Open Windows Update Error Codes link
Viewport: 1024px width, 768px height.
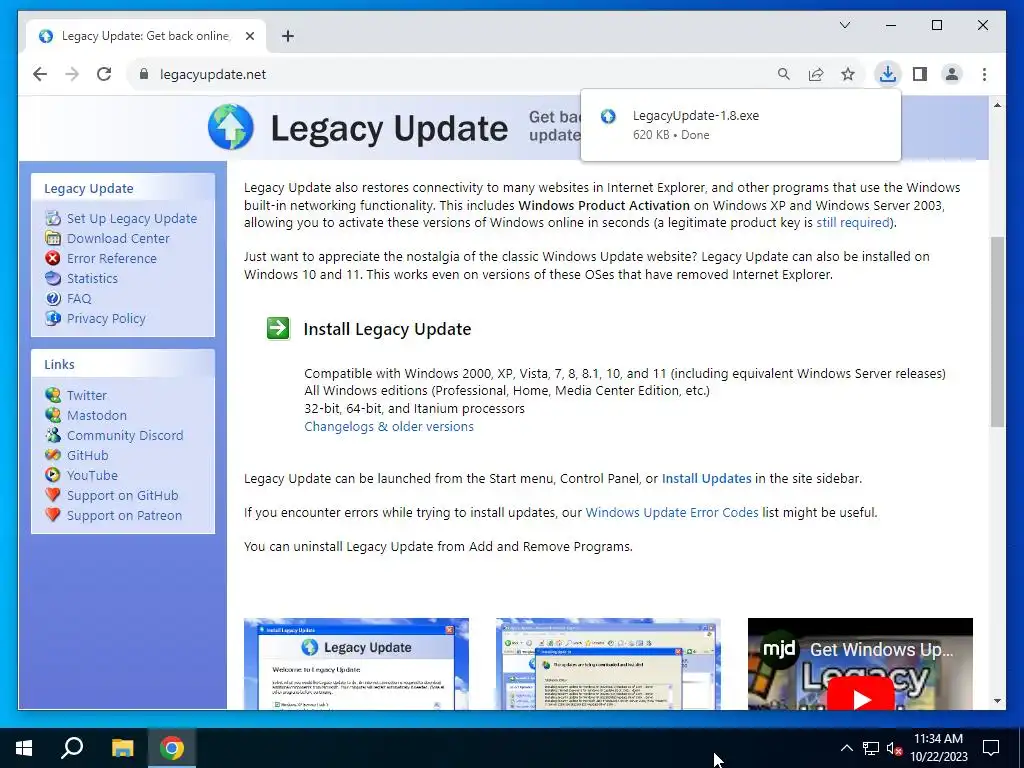[x=672, y=513]
